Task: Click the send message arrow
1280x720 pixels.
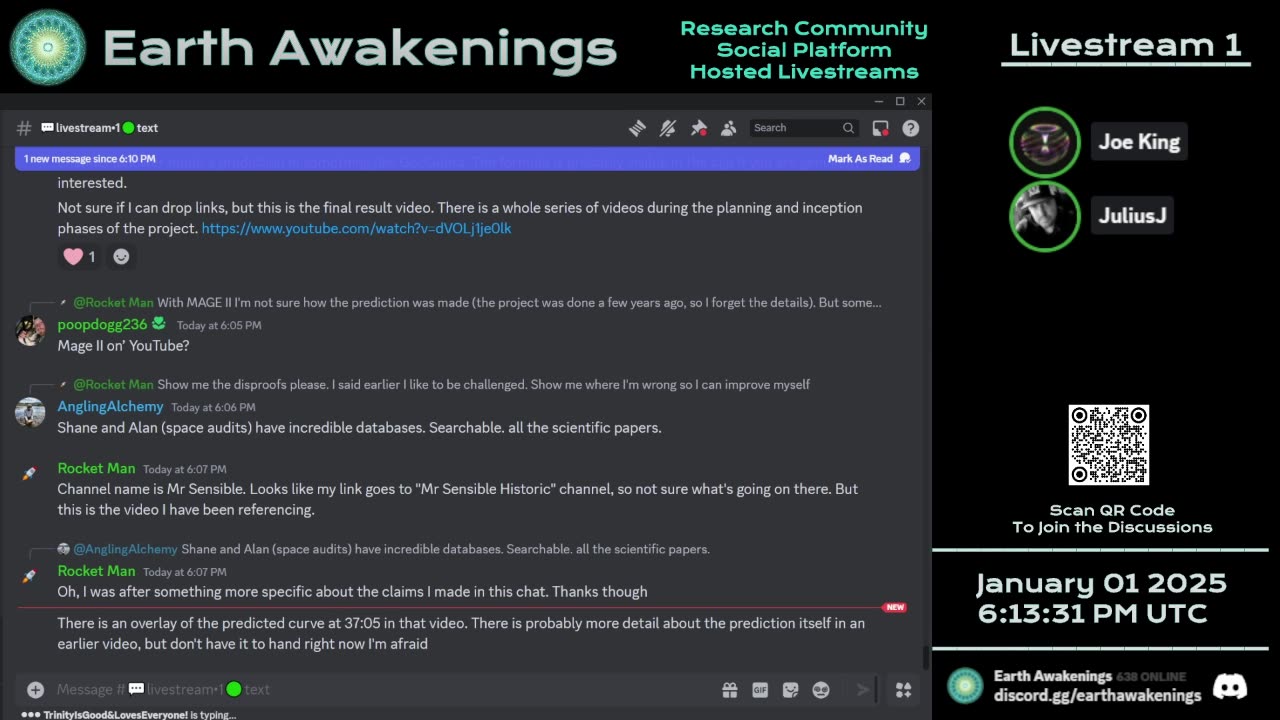Action: point(862,689)
